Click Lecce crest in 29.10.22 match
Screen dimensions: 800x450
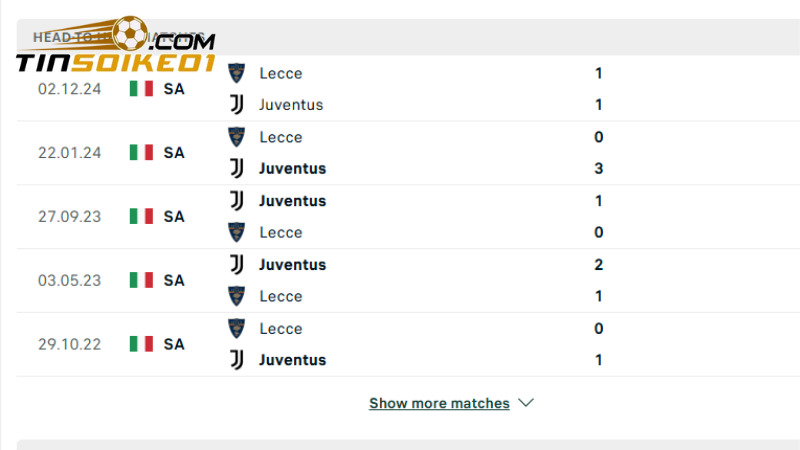tap(237, 328)
